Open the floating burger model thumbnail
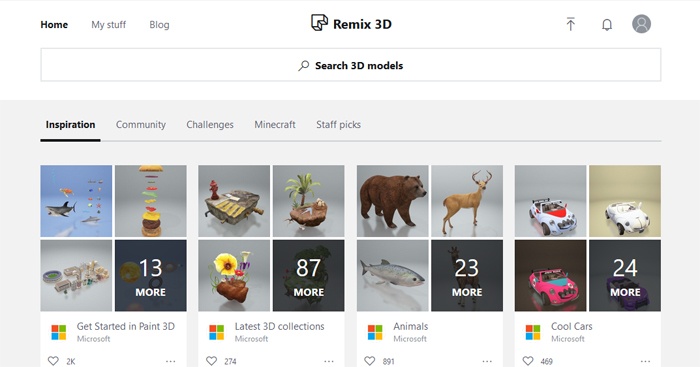The image size is (700, 367). 150,201
